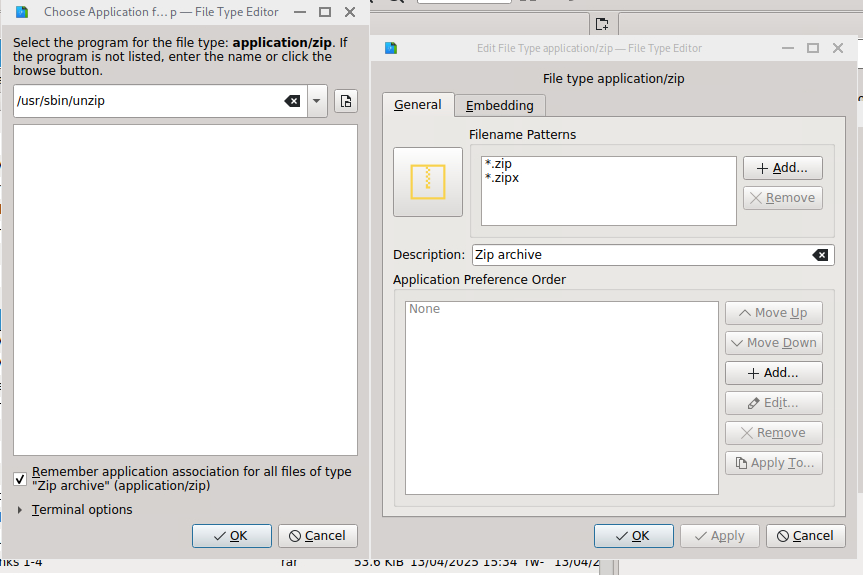The width and height of the screenshot is (863, 575).
Task: Minimize the Choose Application window
Action: [x=300, y=12]
